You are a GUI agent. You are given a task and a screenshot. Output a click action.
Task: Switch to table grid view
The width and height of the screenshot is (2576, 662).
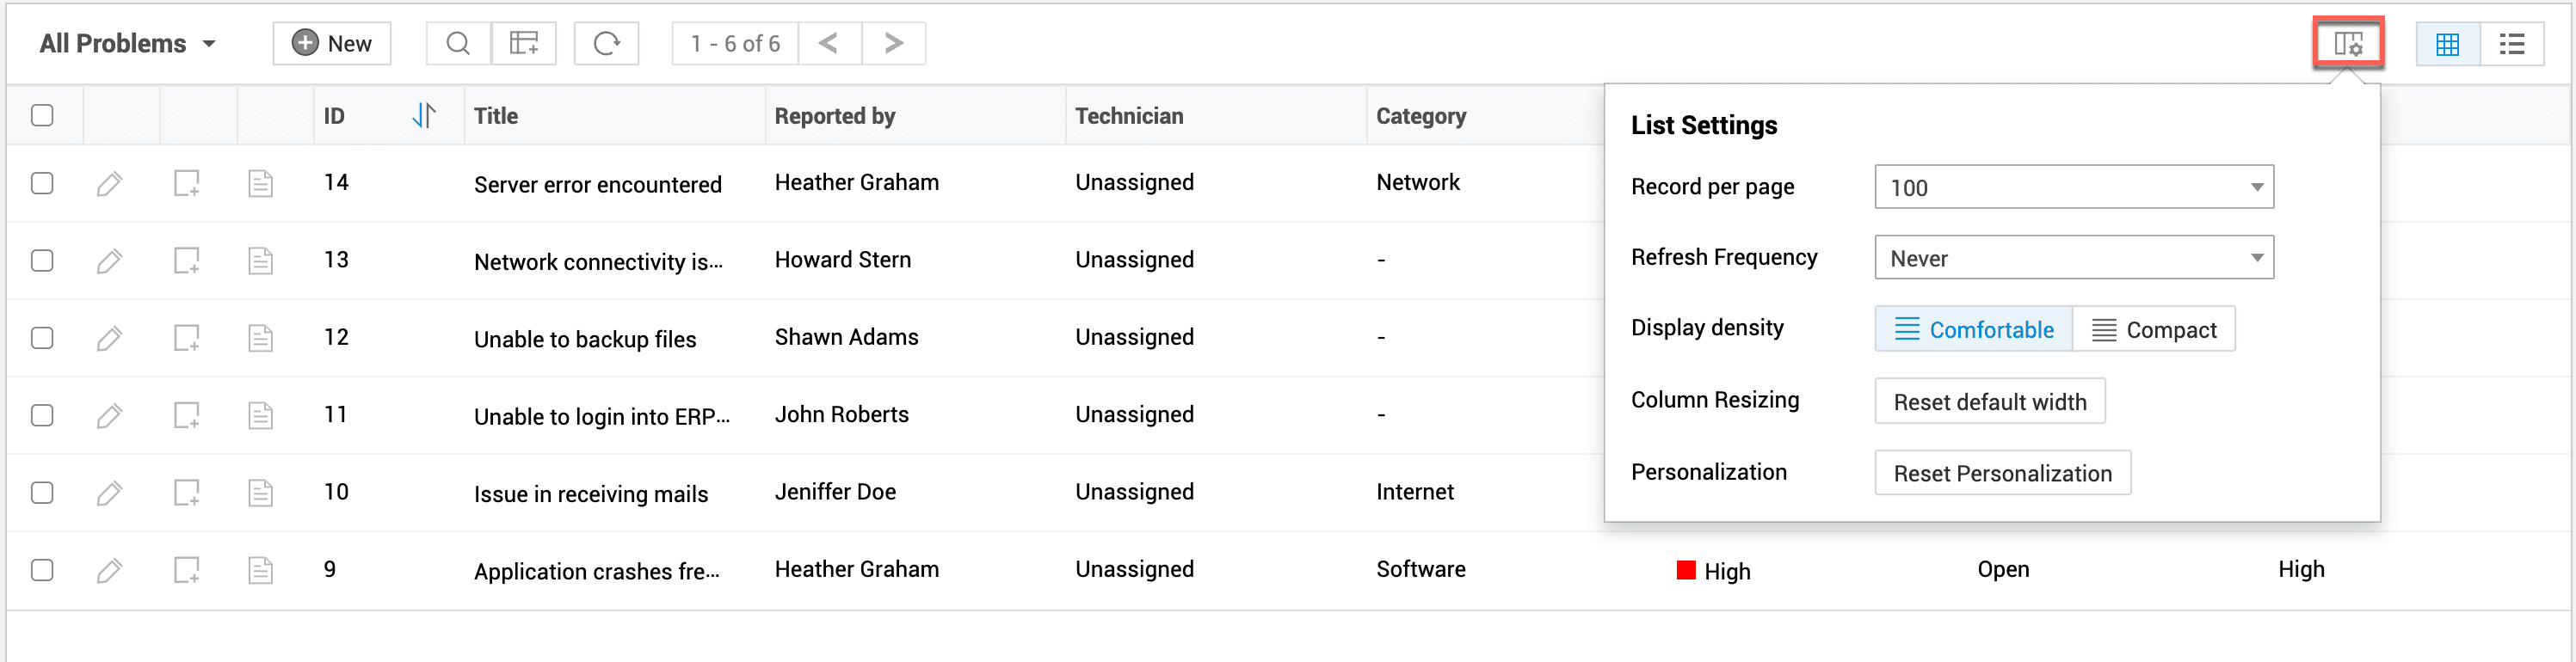(2447, 44)
